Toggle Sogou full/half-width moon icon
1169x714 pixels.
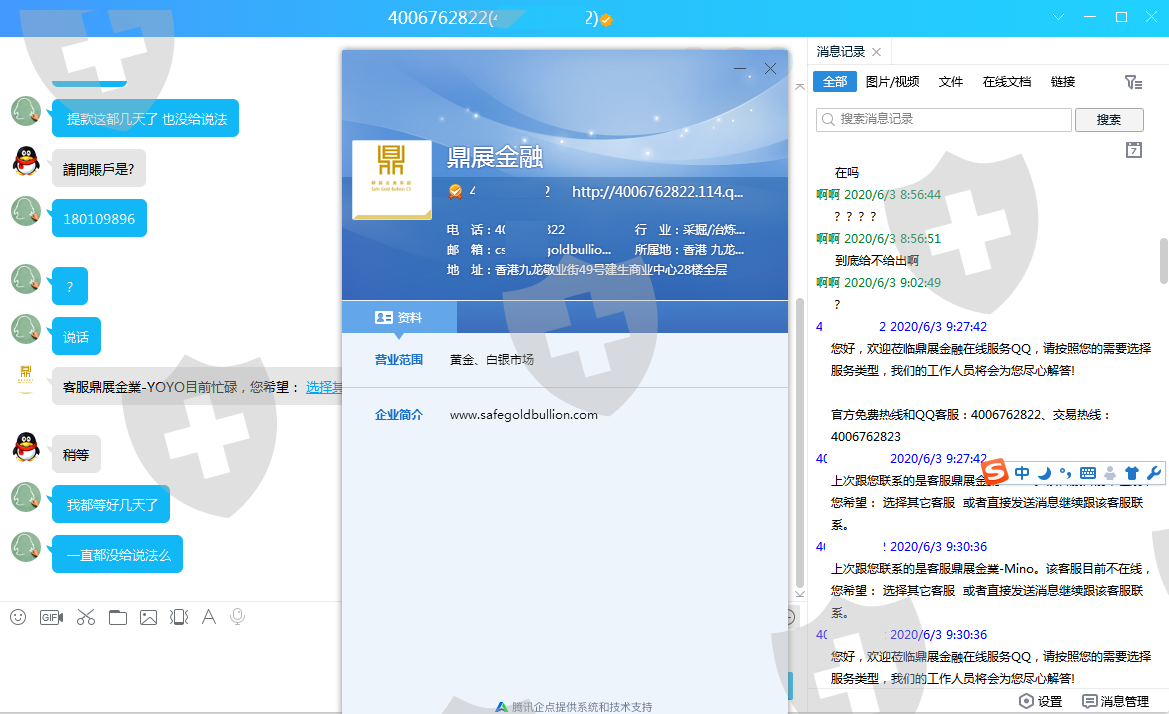click(x=1044, y=472)
